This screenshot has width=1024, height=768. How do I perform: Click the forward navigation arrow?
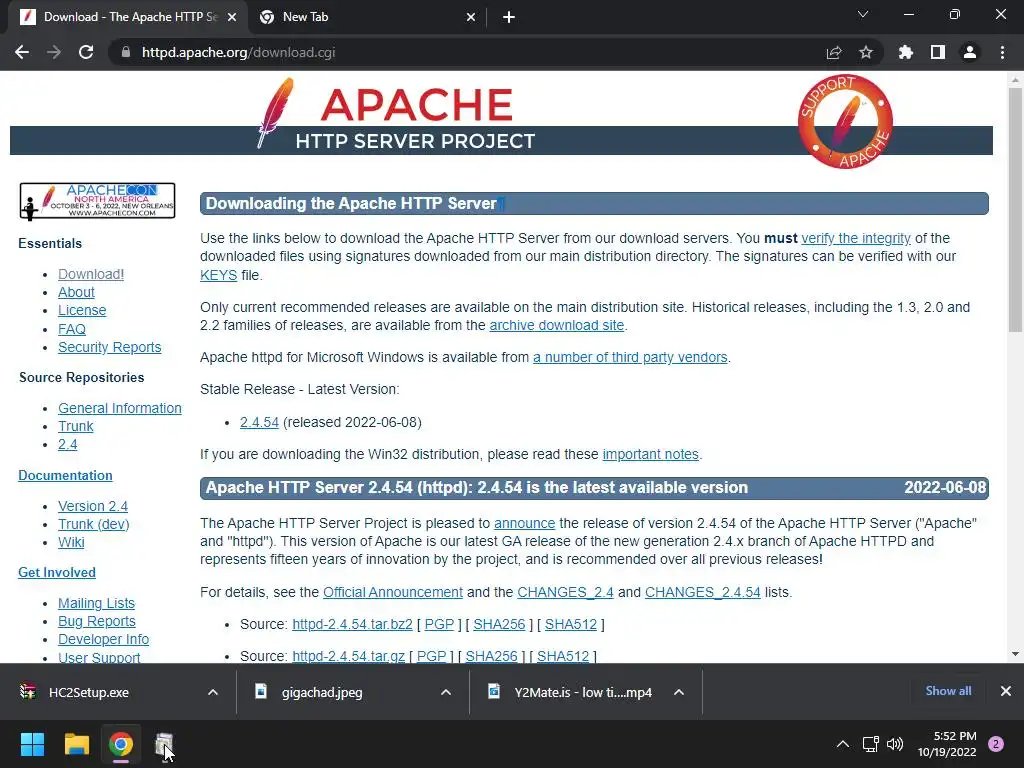(x=54, y=52)
